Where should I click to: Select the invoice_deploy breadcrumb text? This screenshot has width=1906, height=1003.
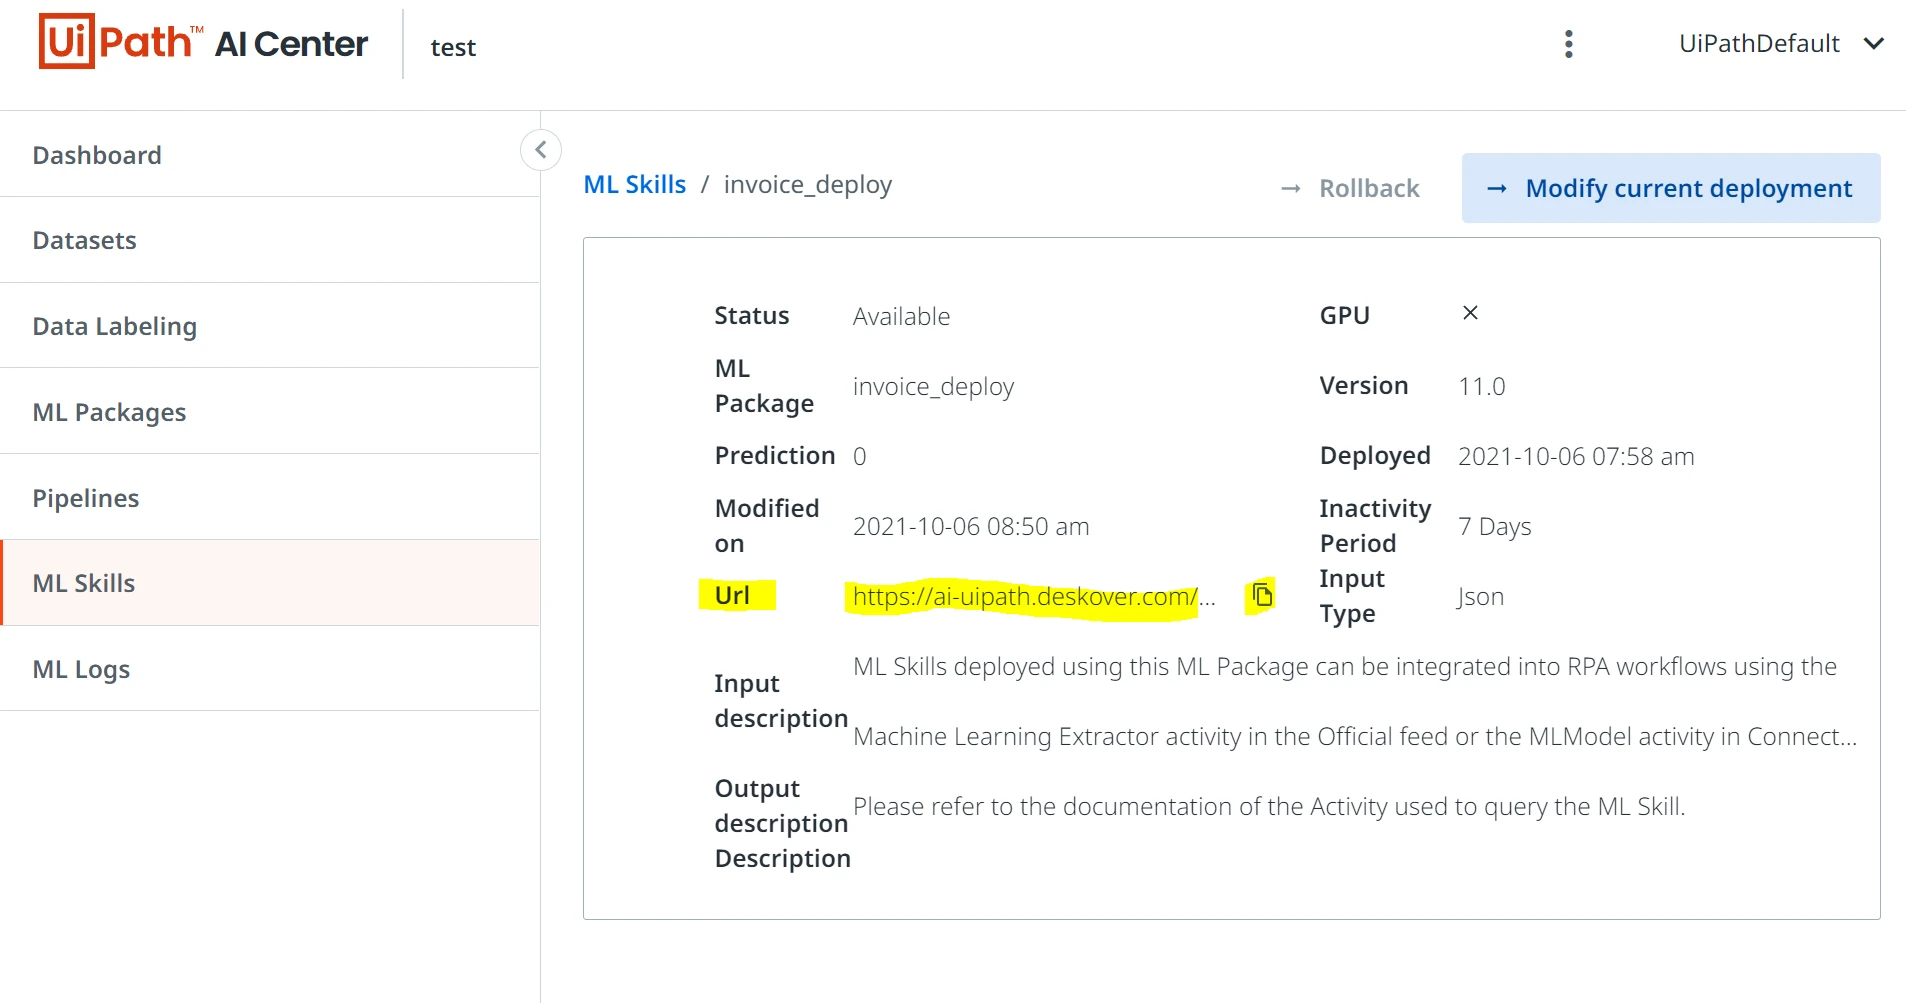(808, 185)
